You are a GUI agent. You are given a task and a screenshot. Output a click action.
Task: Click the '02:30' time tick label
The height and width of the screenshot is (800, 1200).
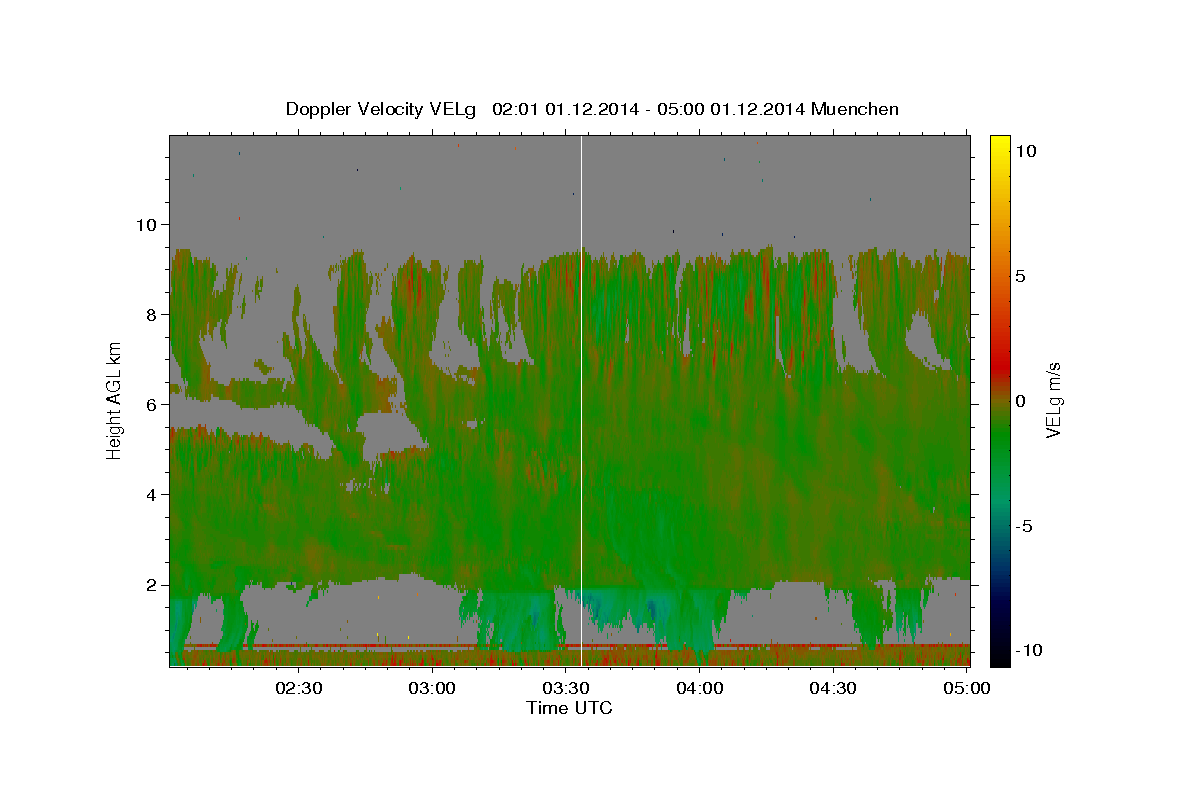point(299,688)
